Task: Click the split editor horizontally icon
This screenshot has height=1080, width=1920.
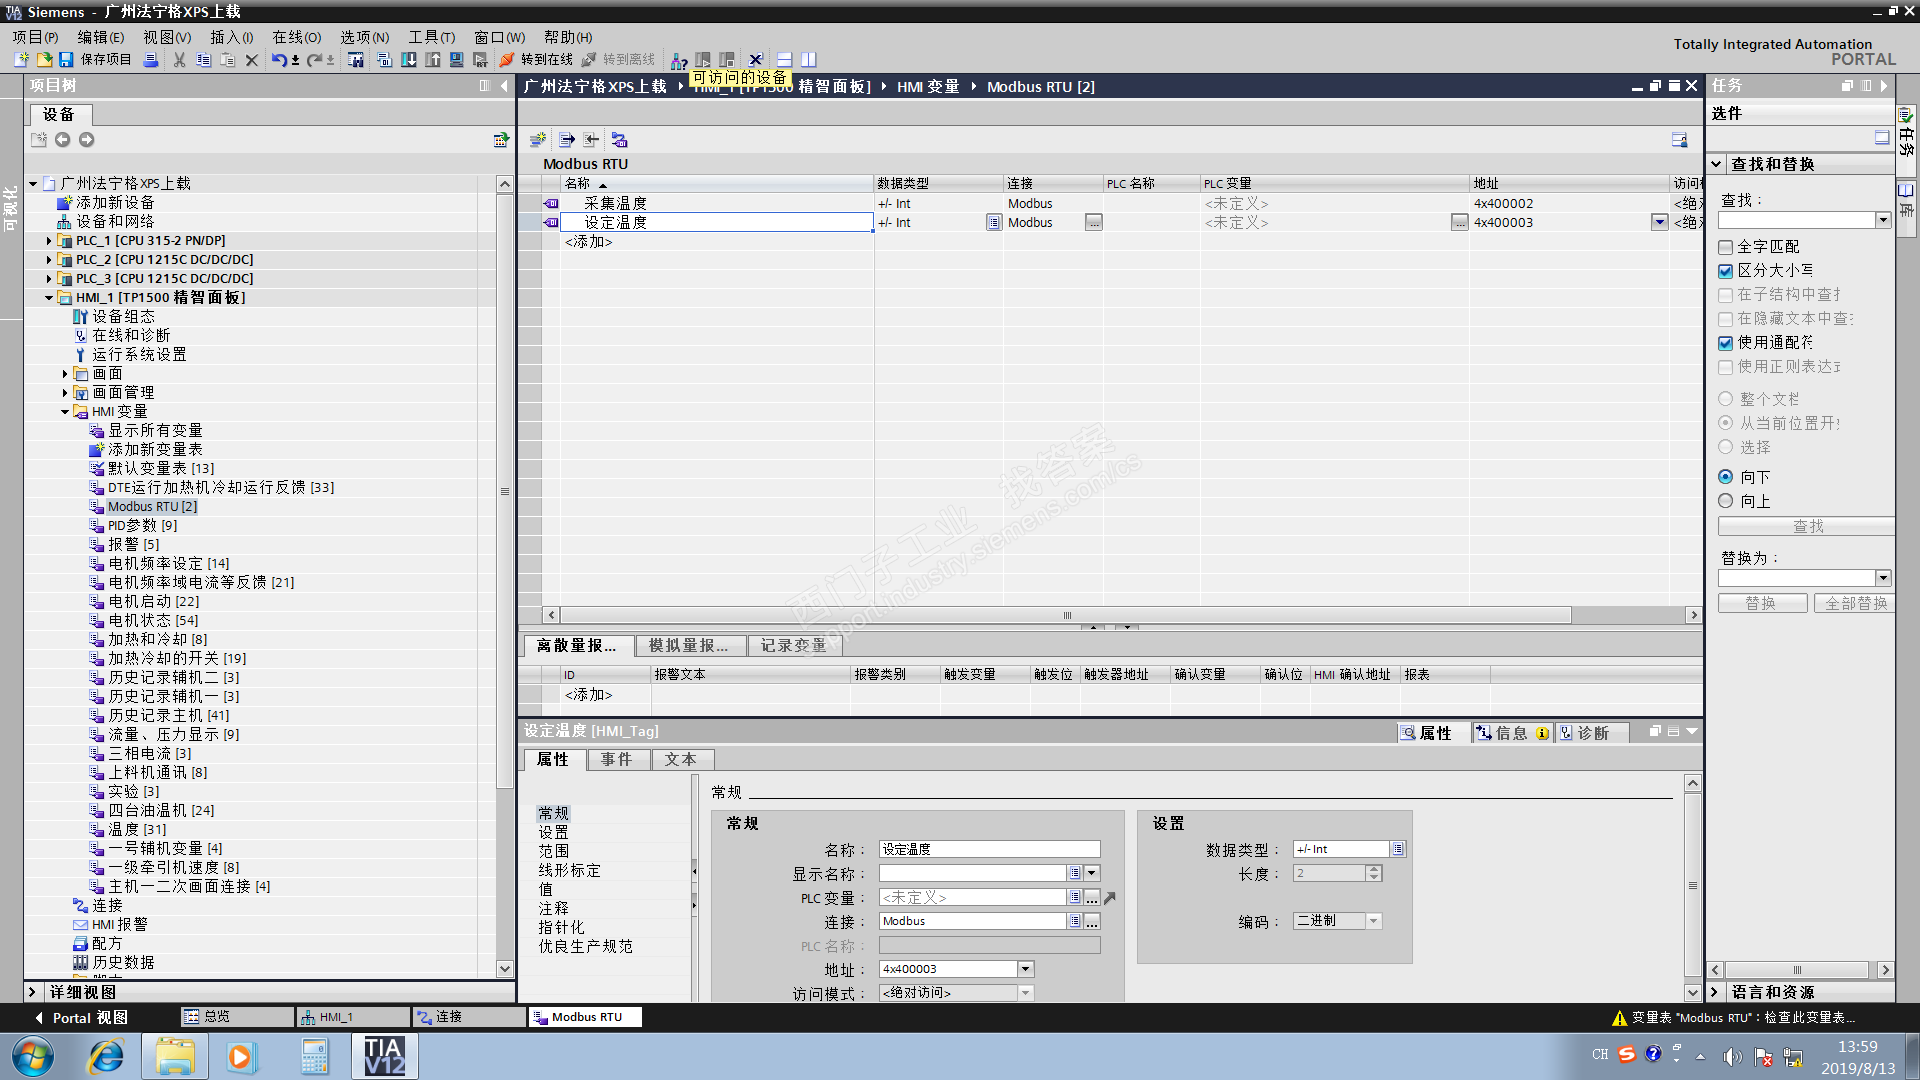Action: tap(785, 60)
